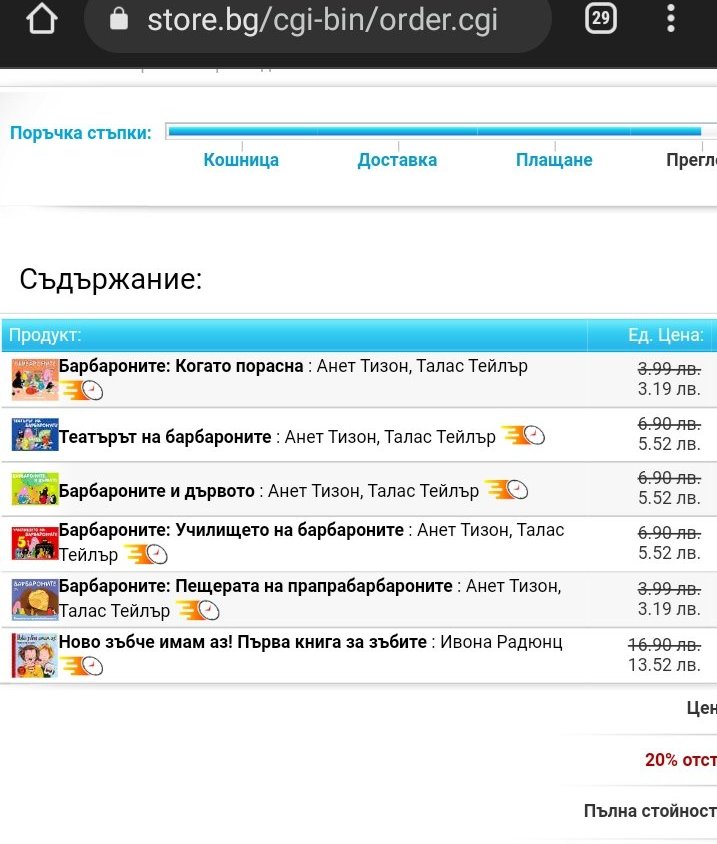Tap the padlock icon in address bar
The width and height of the screenshot is (717, 844).
(119, 20)
